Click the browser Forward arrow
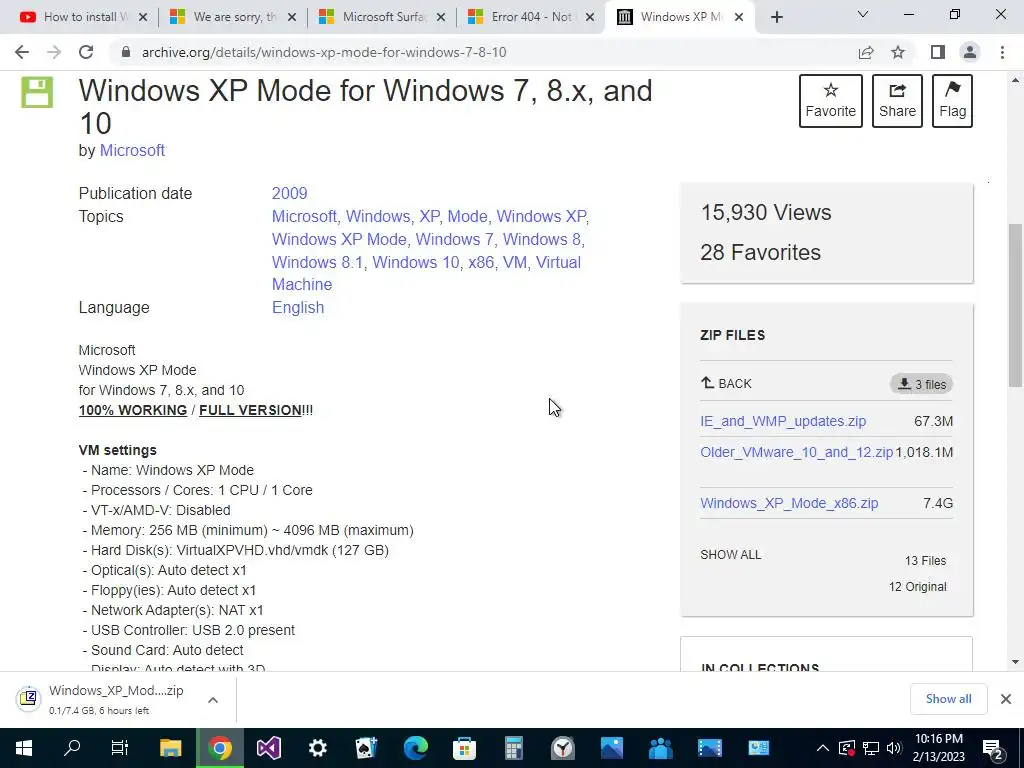 tap(54, 52)
